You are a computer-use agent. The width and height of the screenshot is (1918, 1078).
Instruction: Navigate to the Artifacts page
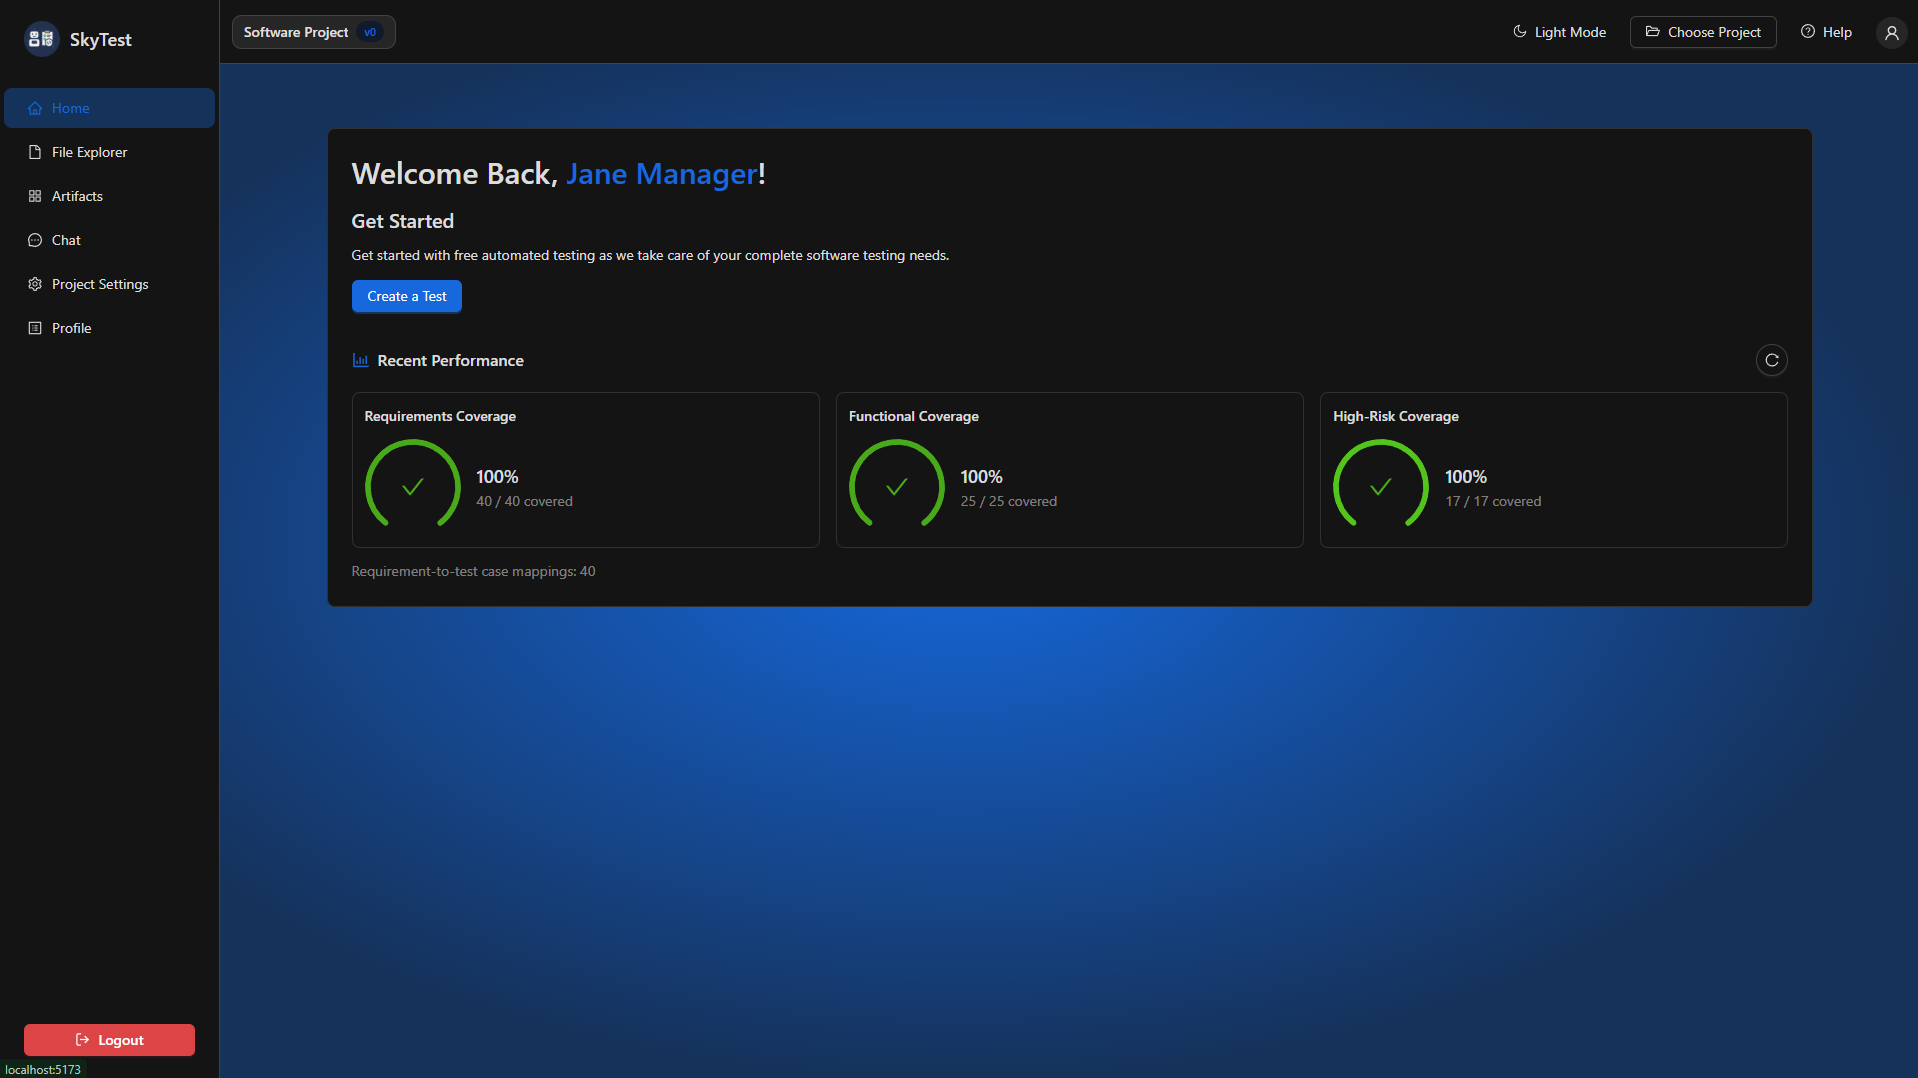[77, 196]
